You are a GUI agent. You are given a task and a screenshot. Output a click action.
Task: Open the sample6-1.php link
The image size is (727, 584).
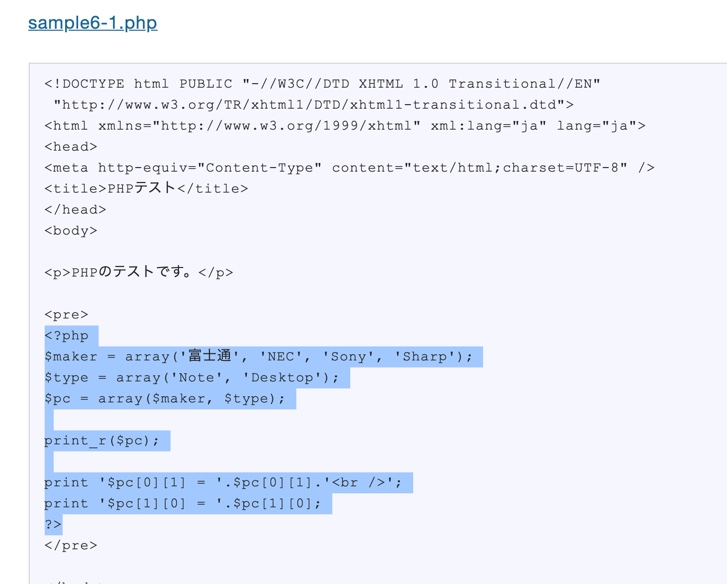(x=92, y=22)
